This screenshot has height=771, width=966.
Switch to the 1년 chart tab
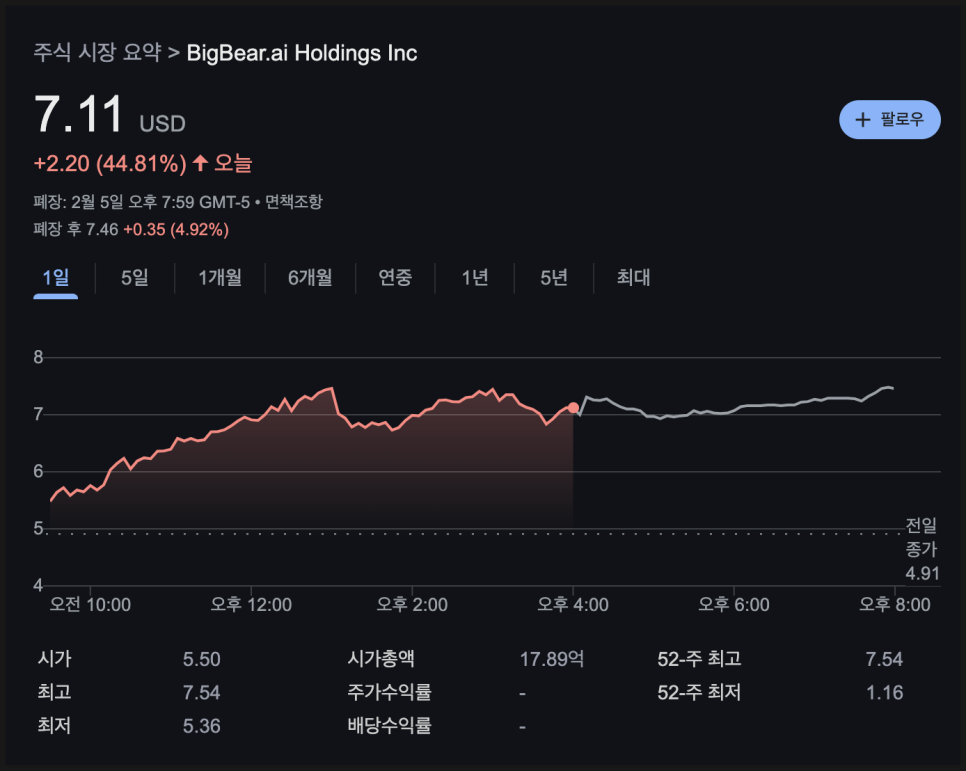(x=474, y=278)
